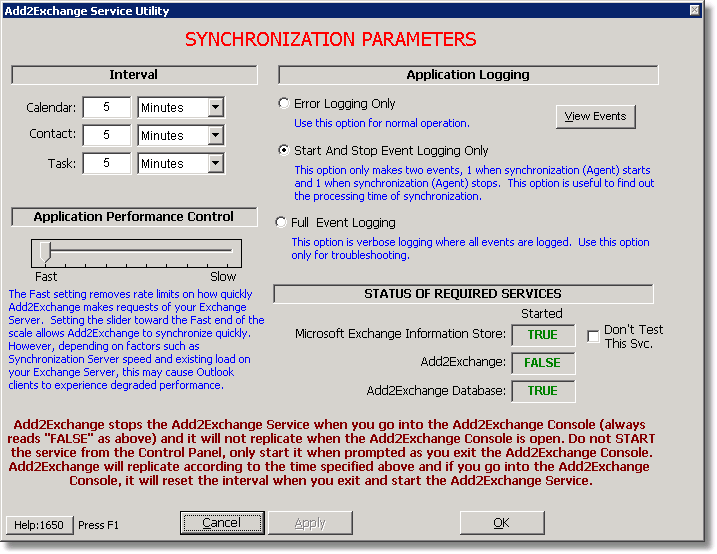Click the Contact interval value field

click(x=107, y=135)
